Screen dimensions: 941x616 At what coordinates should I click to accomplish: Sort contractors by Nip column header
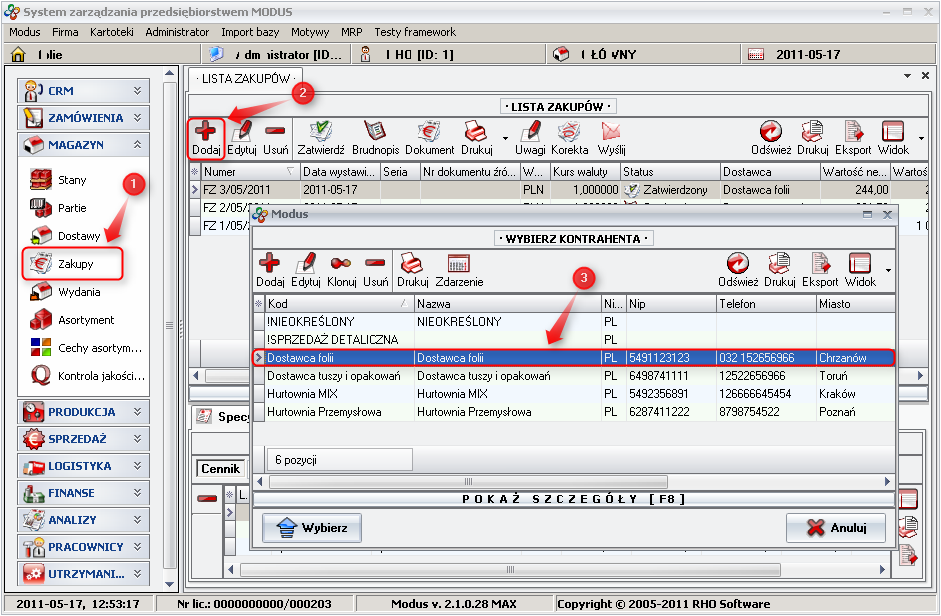pos(669,304)
